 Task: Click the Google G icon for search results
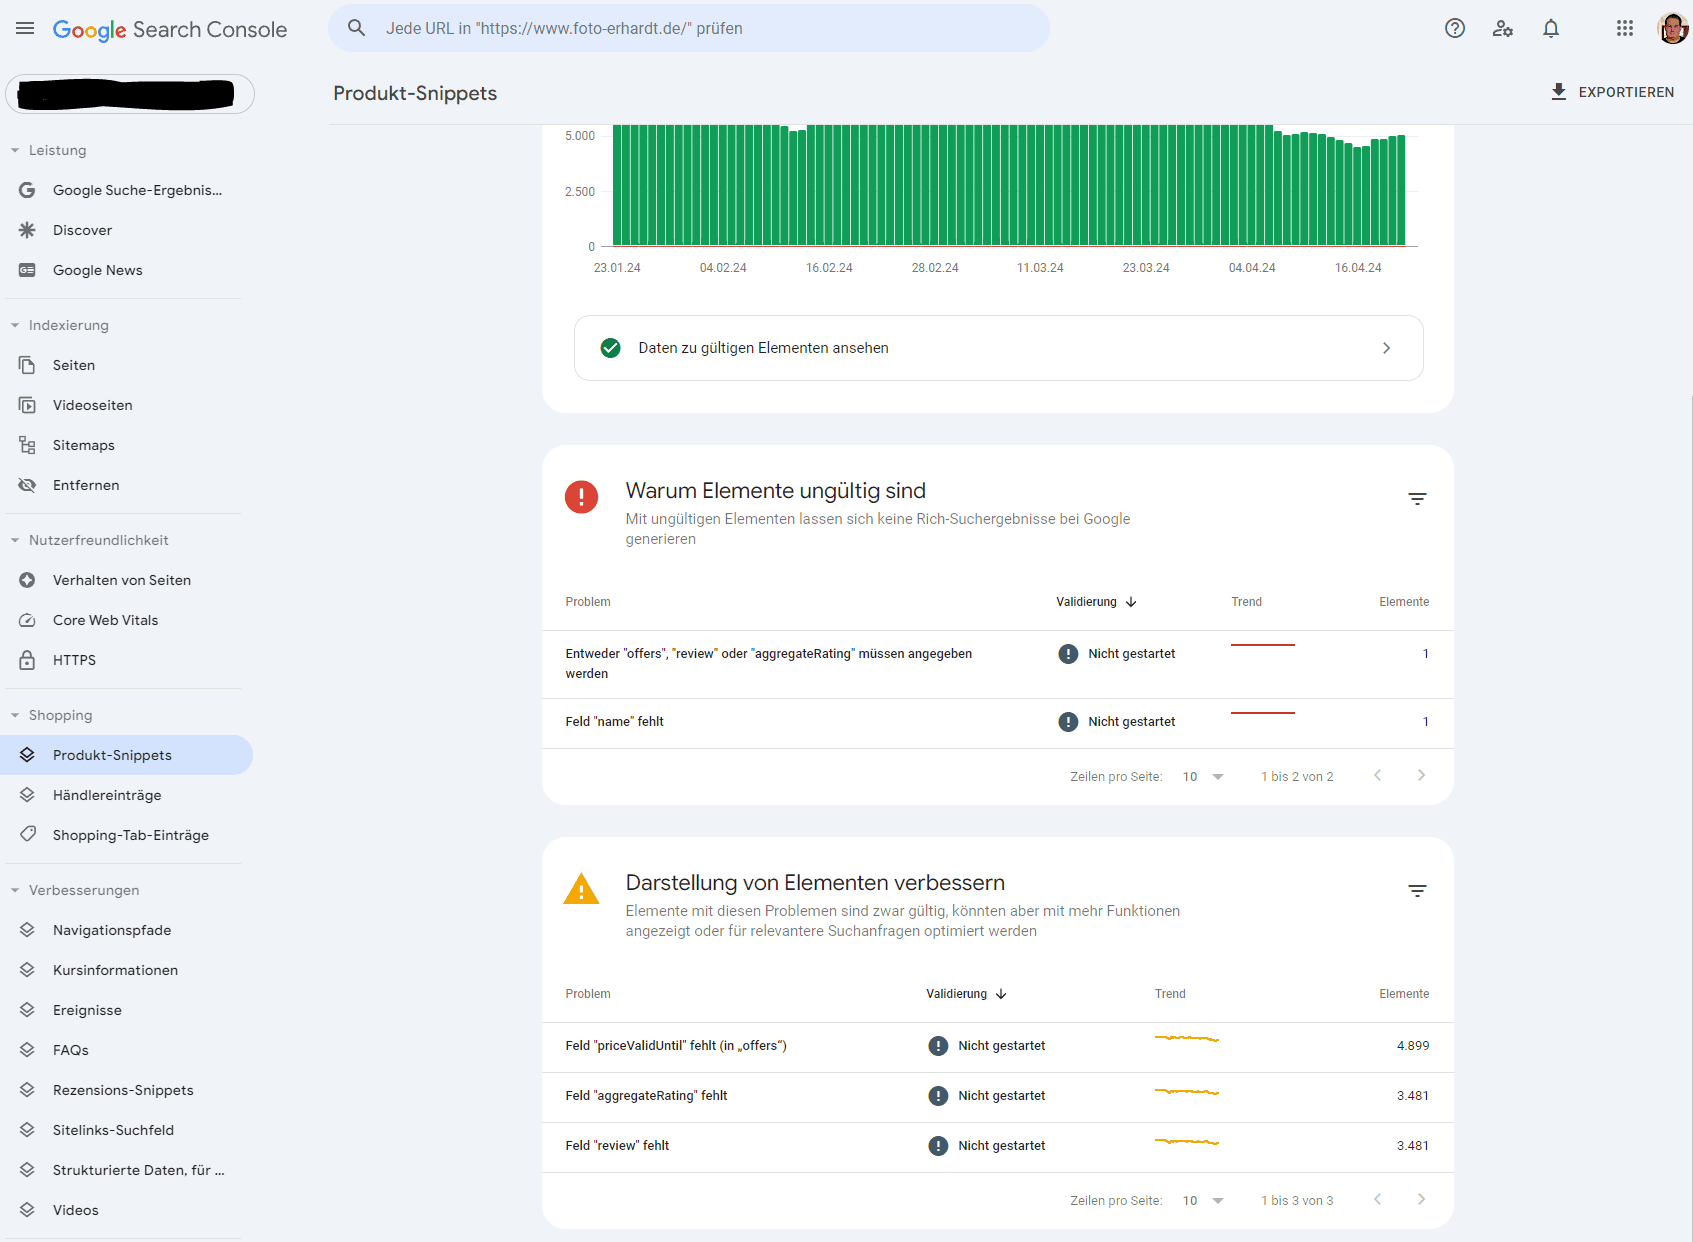coord(27,190)
